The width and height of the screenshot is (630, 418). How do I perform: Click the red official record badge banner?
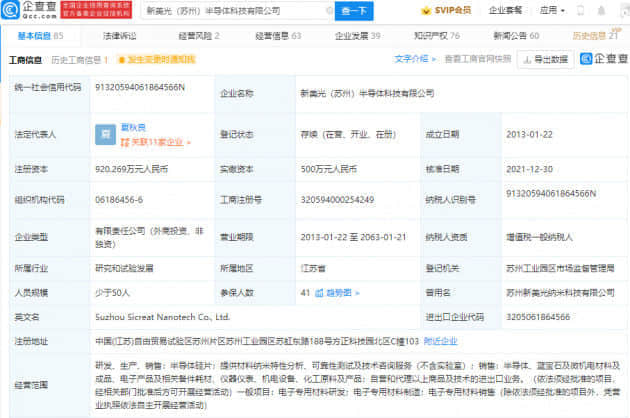(96, 10)
